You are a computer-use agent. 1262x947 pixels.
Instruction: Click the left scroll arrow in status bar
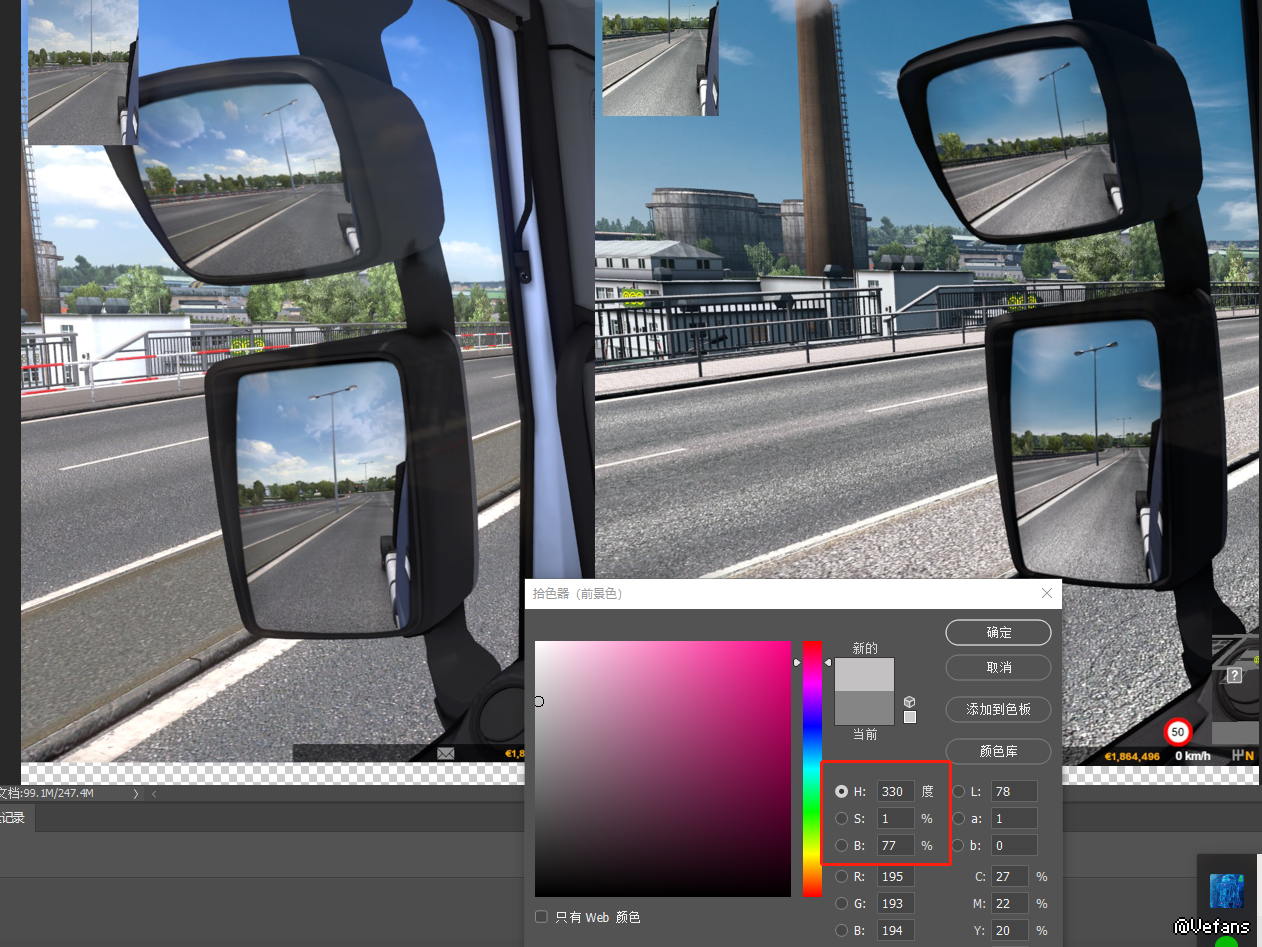pyautogui.click(x=154, y=793)
